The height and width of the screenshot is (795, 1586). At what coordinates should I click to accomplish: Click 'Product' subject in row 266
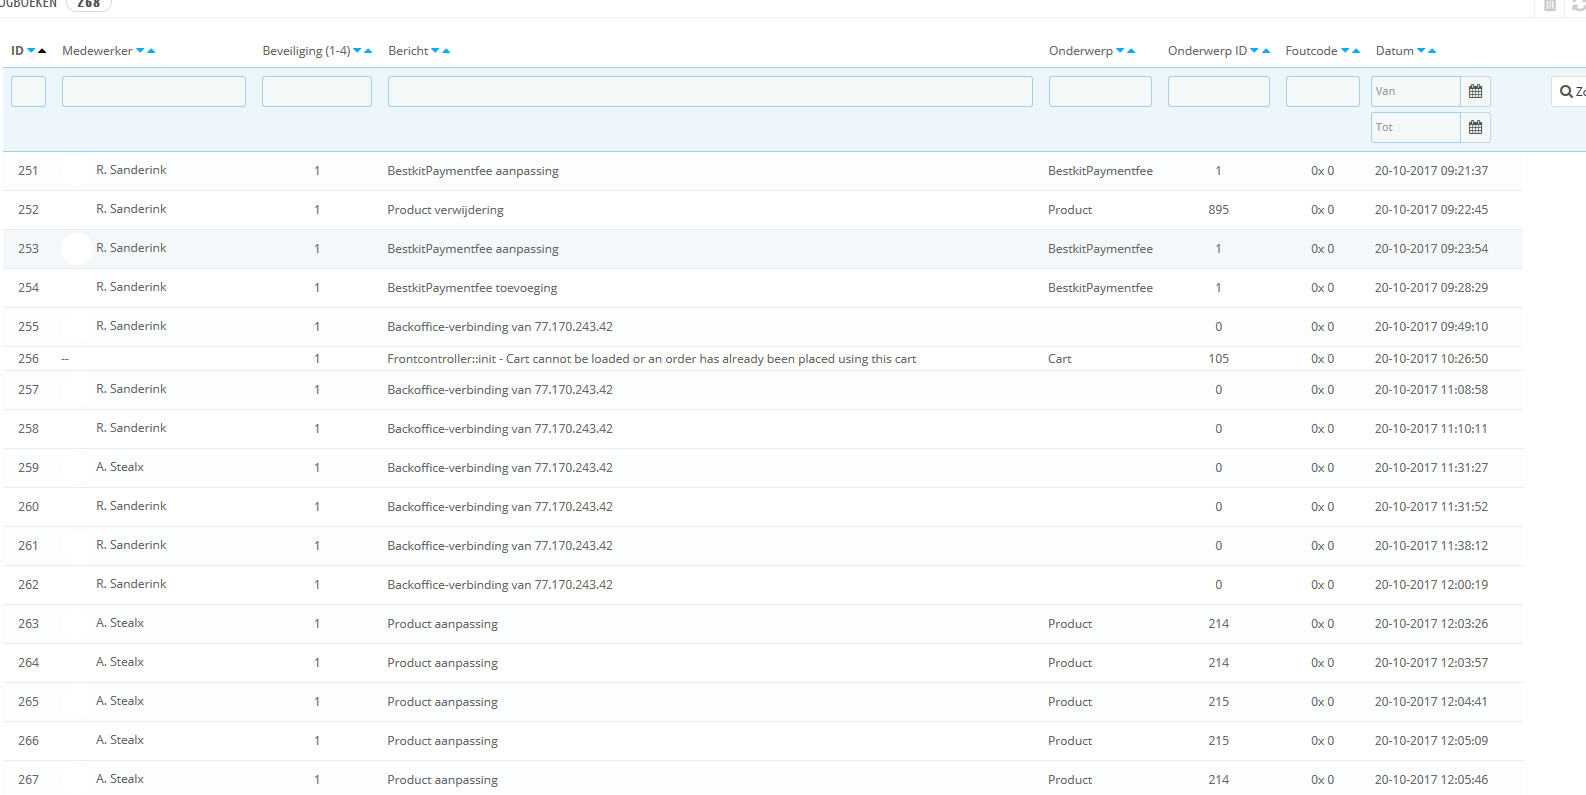tap(1070, 741)
